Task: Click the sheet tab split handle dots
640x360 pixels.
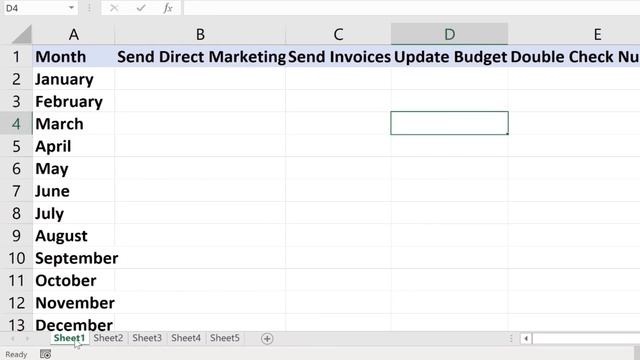Action: 511,338
